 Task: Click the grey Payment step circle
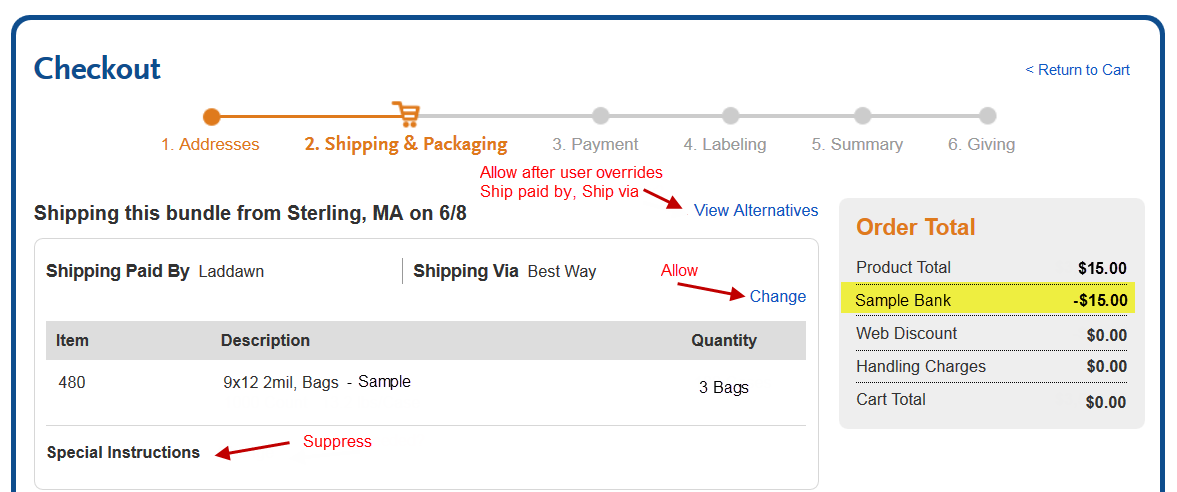(x=600, y=116)
